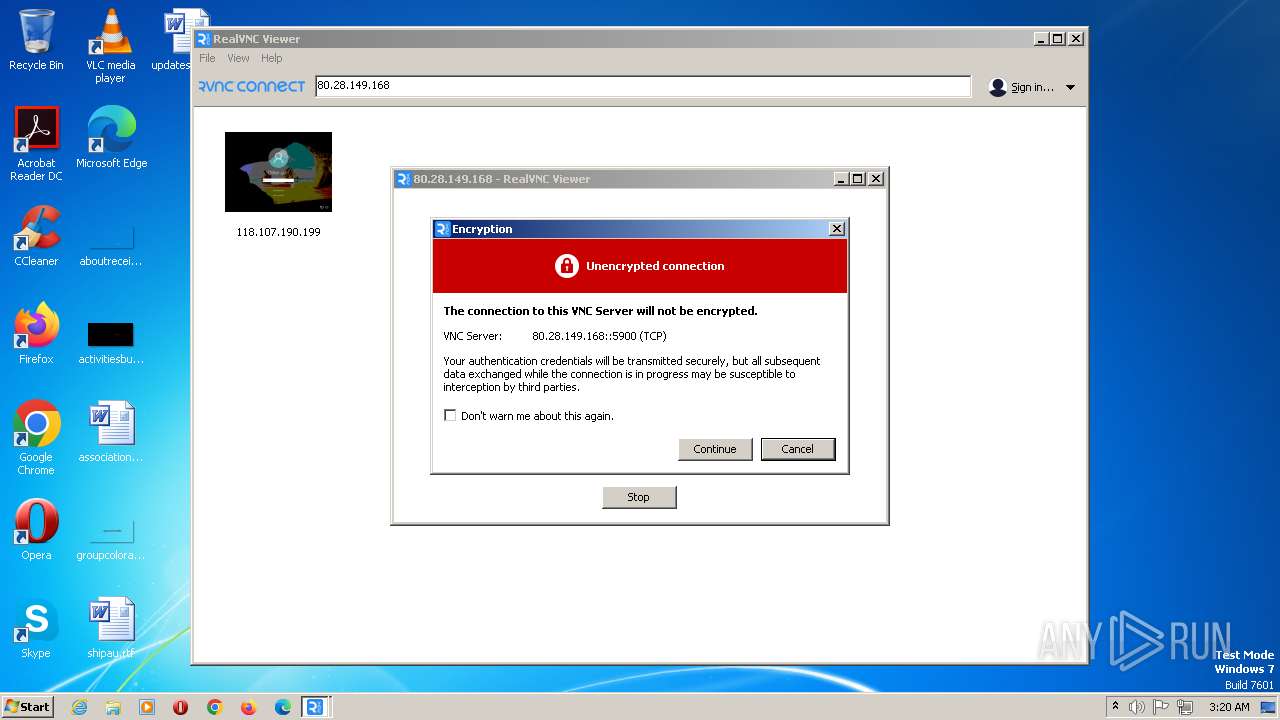Select the association... Word document icon
Screen dimensions: 1280x720
110,432
